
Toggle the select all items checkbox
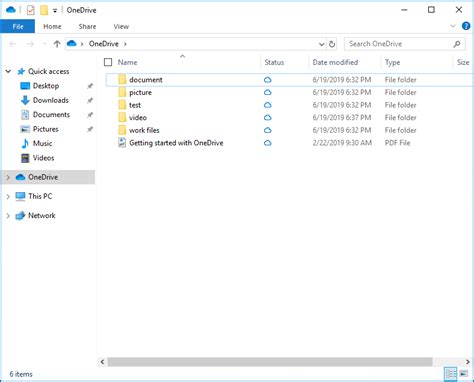pos(108,62)
